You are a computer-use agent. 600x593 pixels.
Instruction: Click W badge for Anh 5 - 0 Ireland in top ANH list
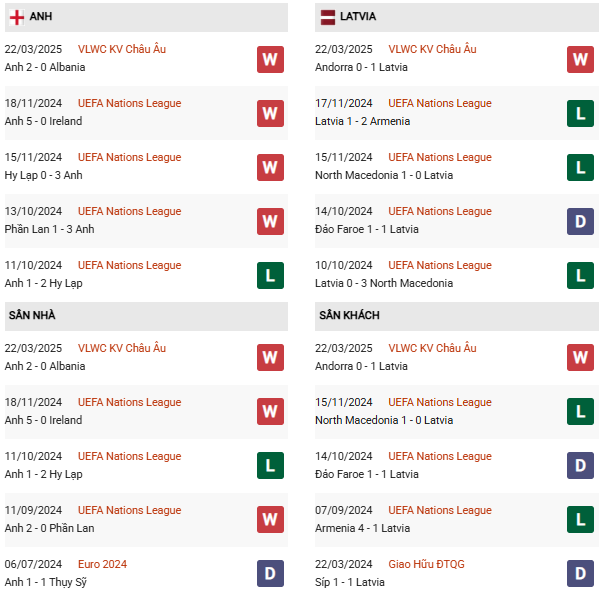click(270, 114)
